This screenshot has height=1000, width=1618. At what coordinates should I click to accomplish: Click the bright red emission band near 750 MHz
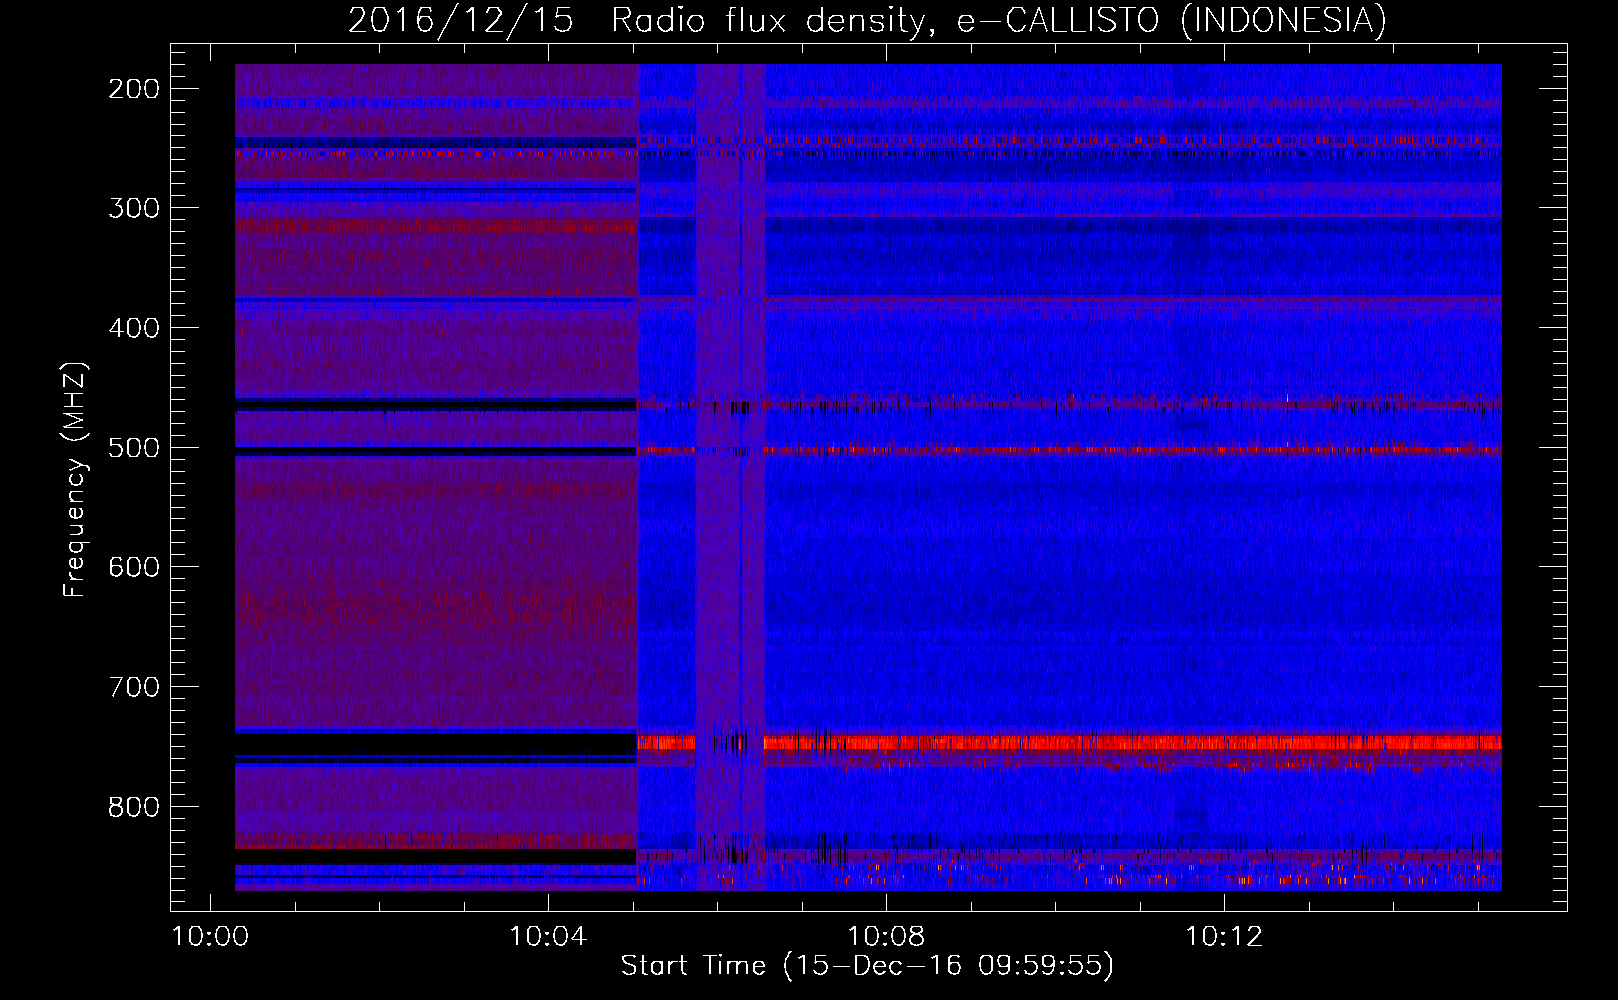tap(1069, 742)
